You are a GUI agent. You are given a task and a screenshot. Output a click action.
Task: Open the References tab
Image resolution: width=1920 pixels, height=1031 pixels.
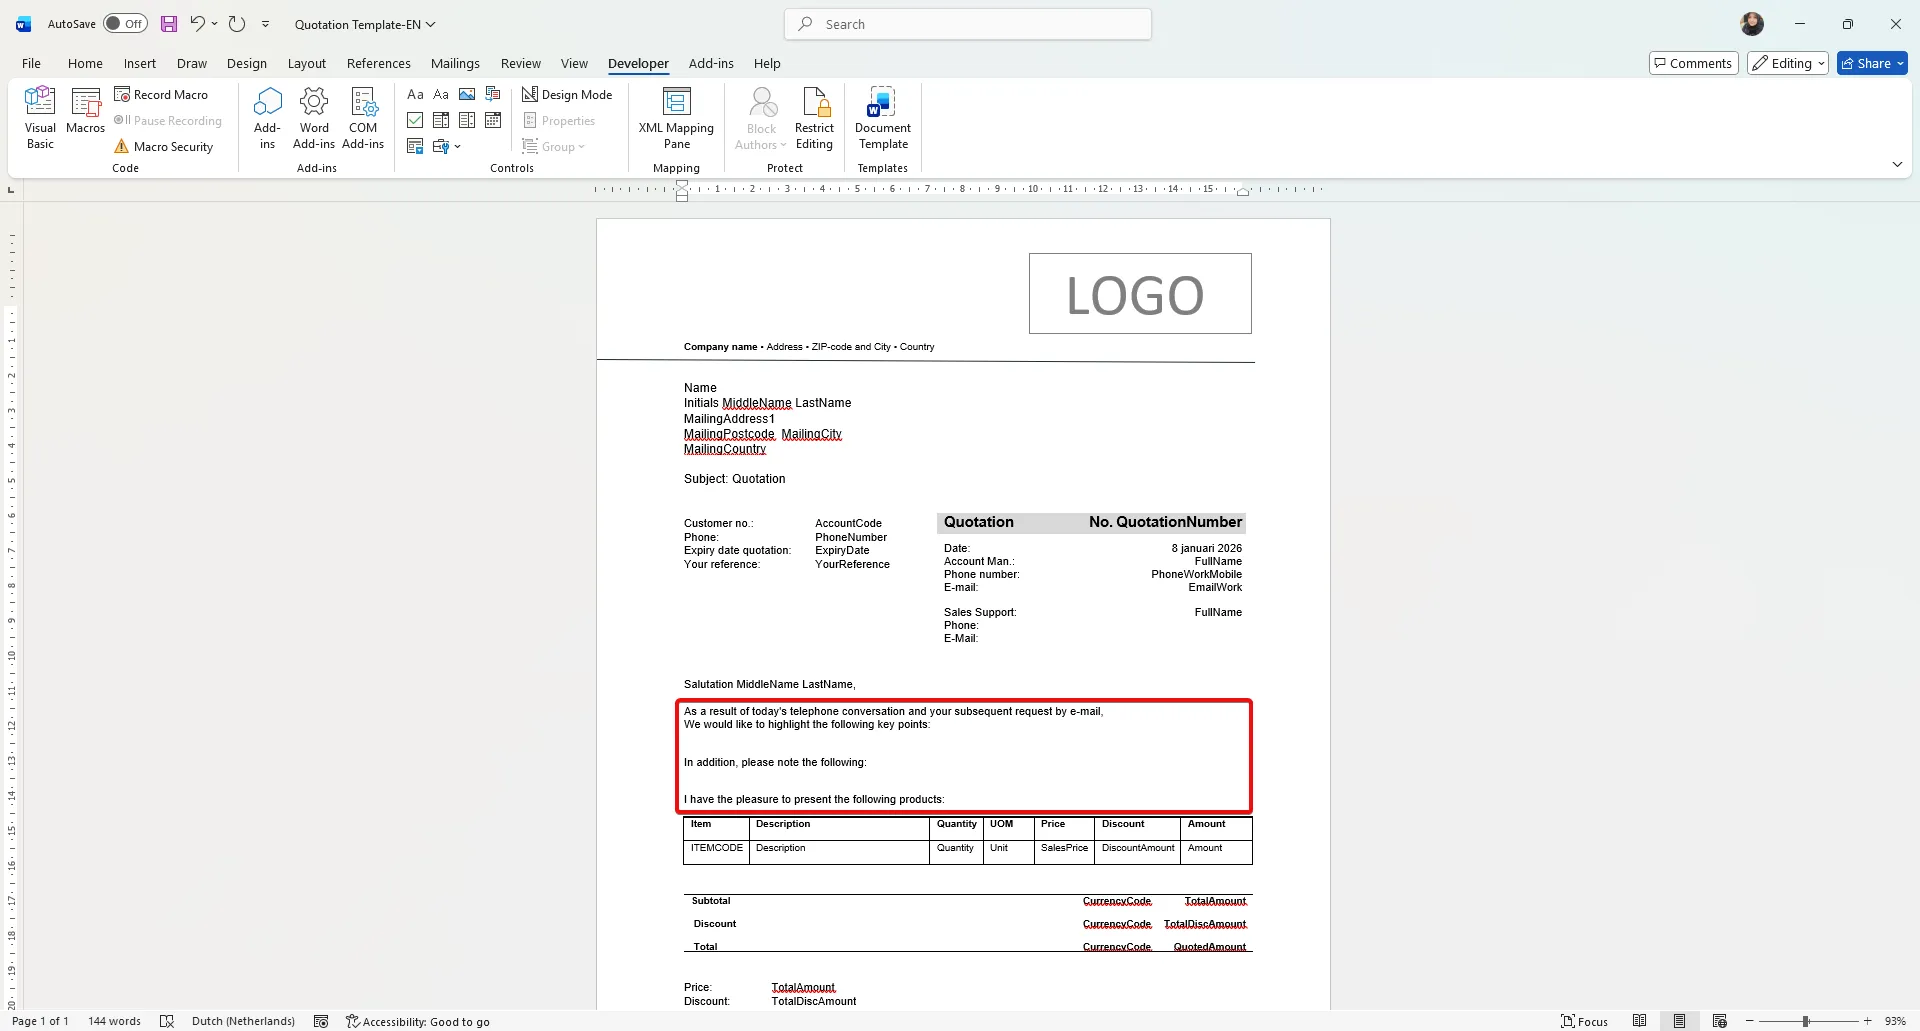pyautogui.click(x=378, y=63)
